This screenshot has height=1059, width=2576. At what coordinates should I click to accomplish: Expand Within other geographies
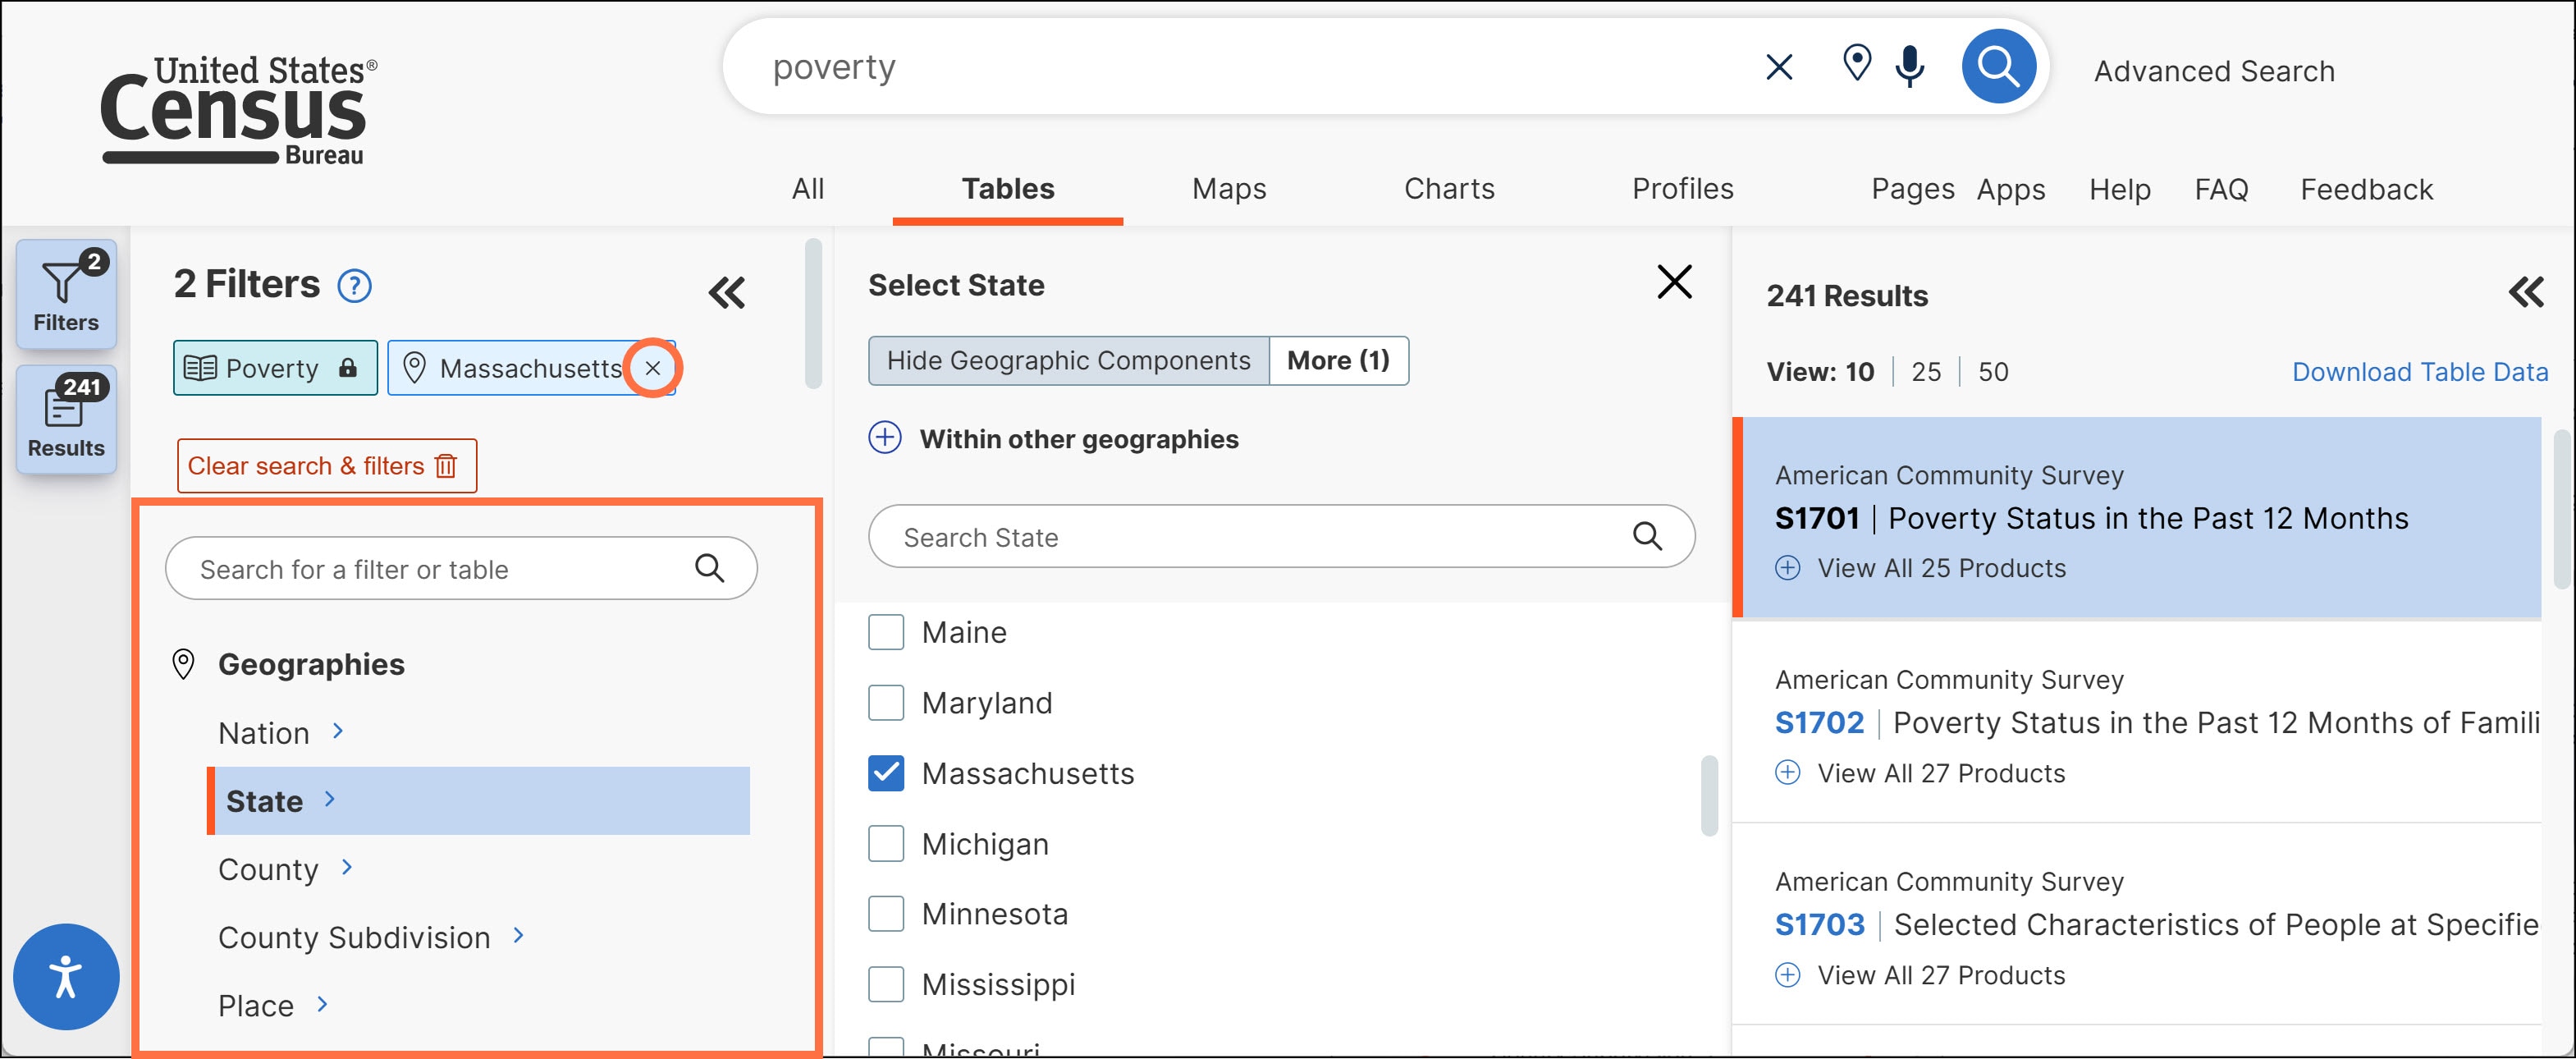click(1053, 438)
